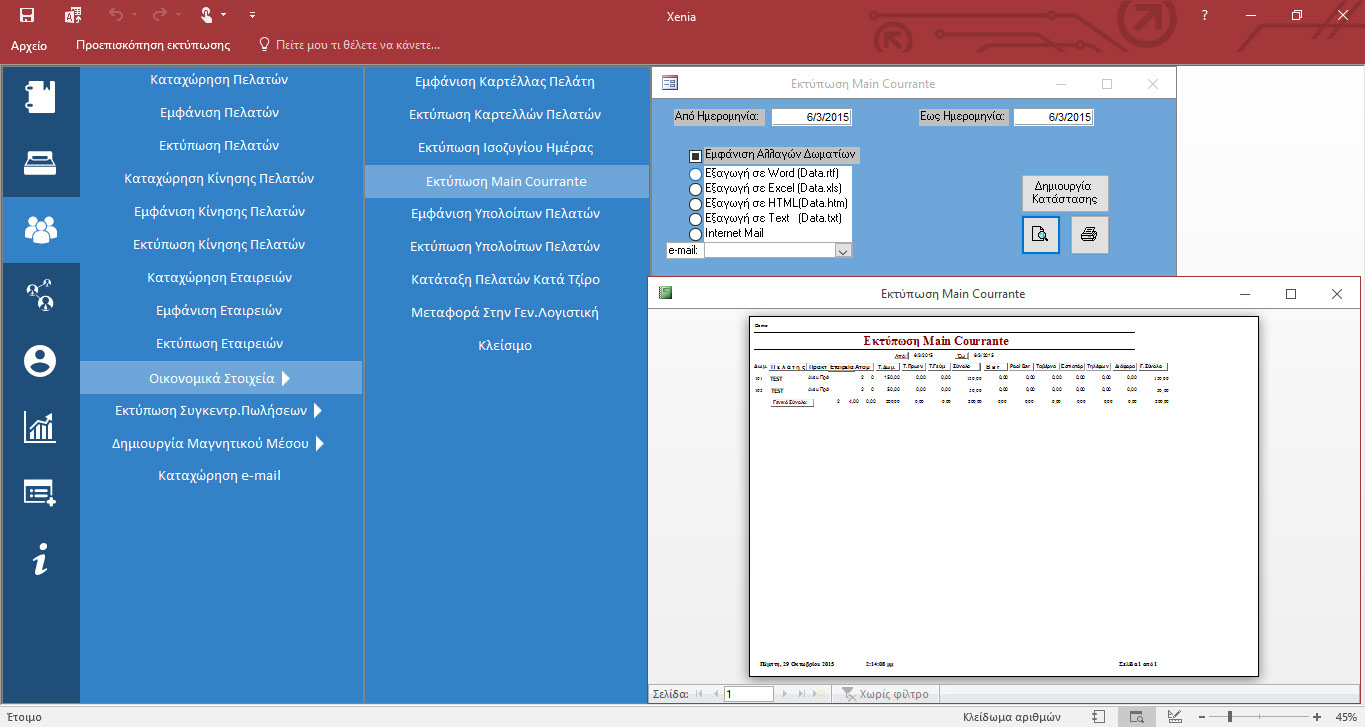Click the Από Ημερομηνία date field

click(811, 118)
